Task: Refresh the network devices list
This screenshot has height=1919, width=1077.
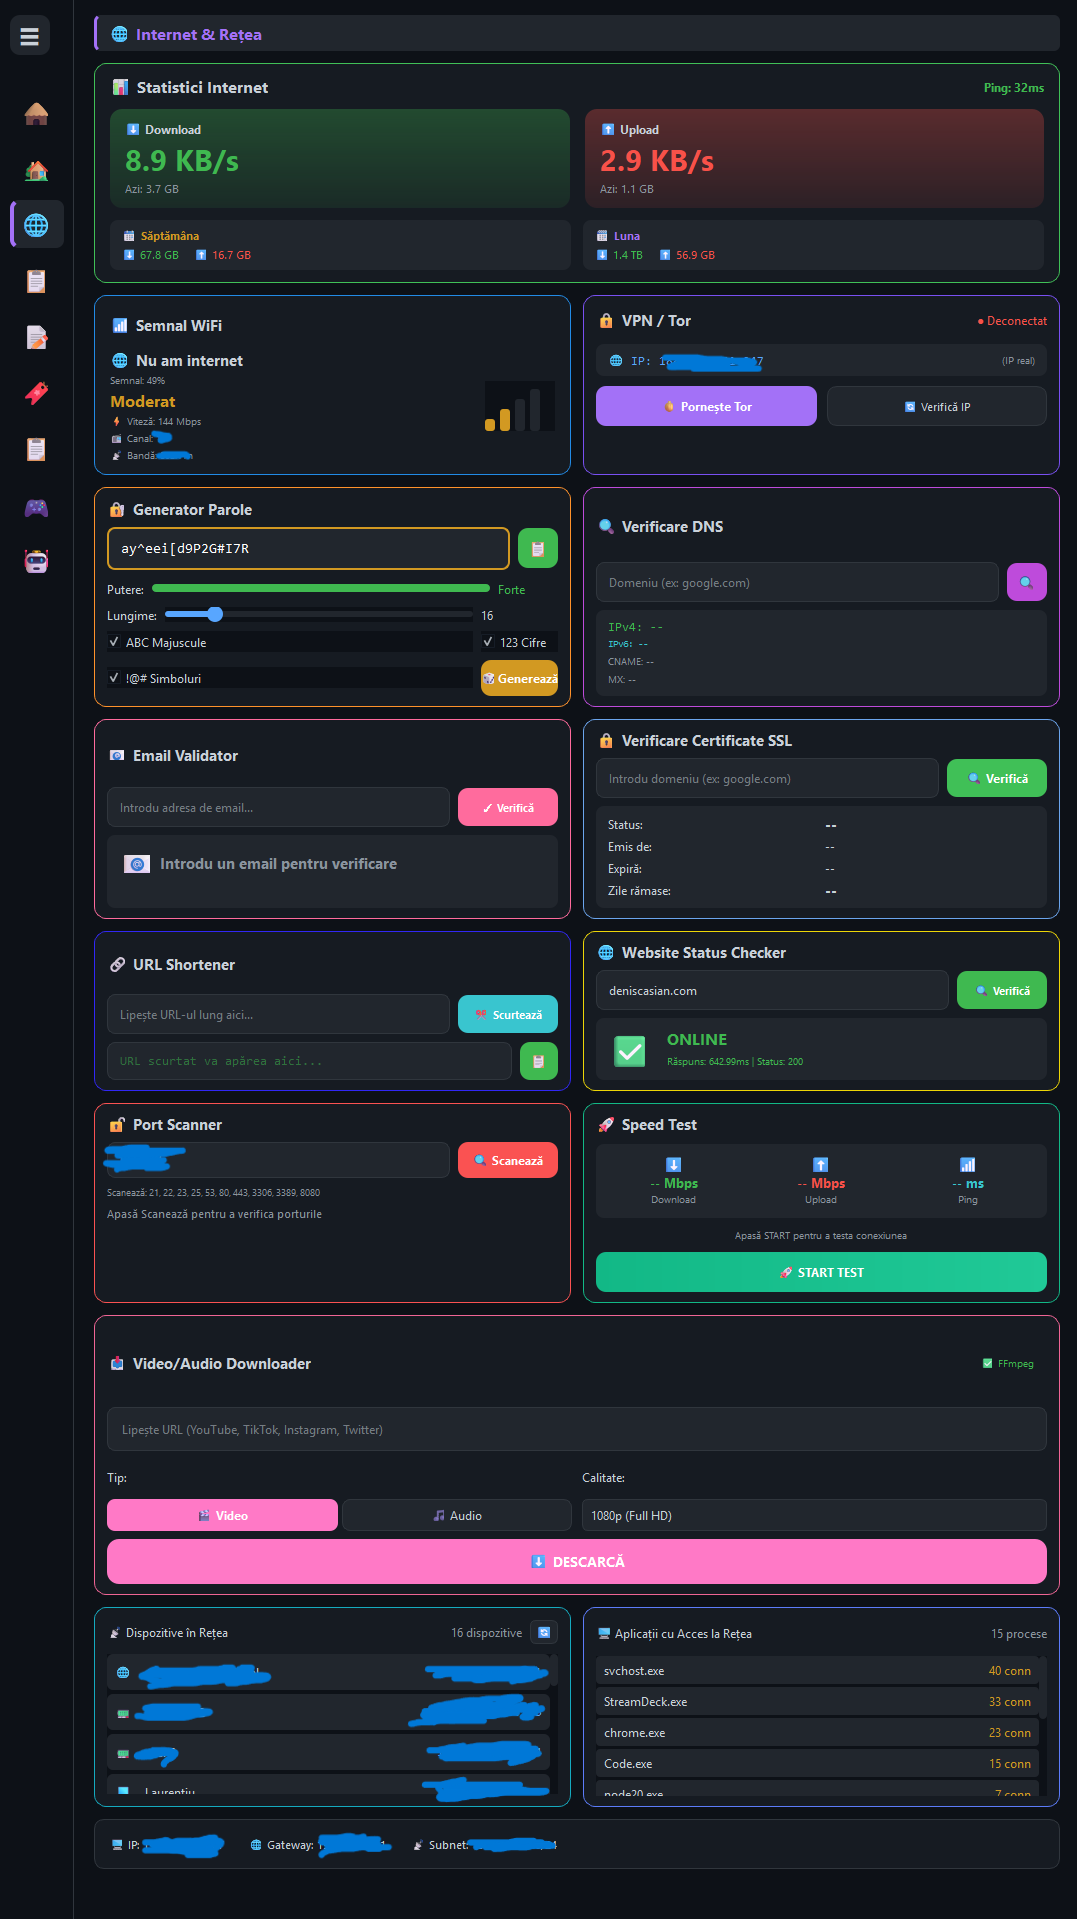Action: 544,1633
